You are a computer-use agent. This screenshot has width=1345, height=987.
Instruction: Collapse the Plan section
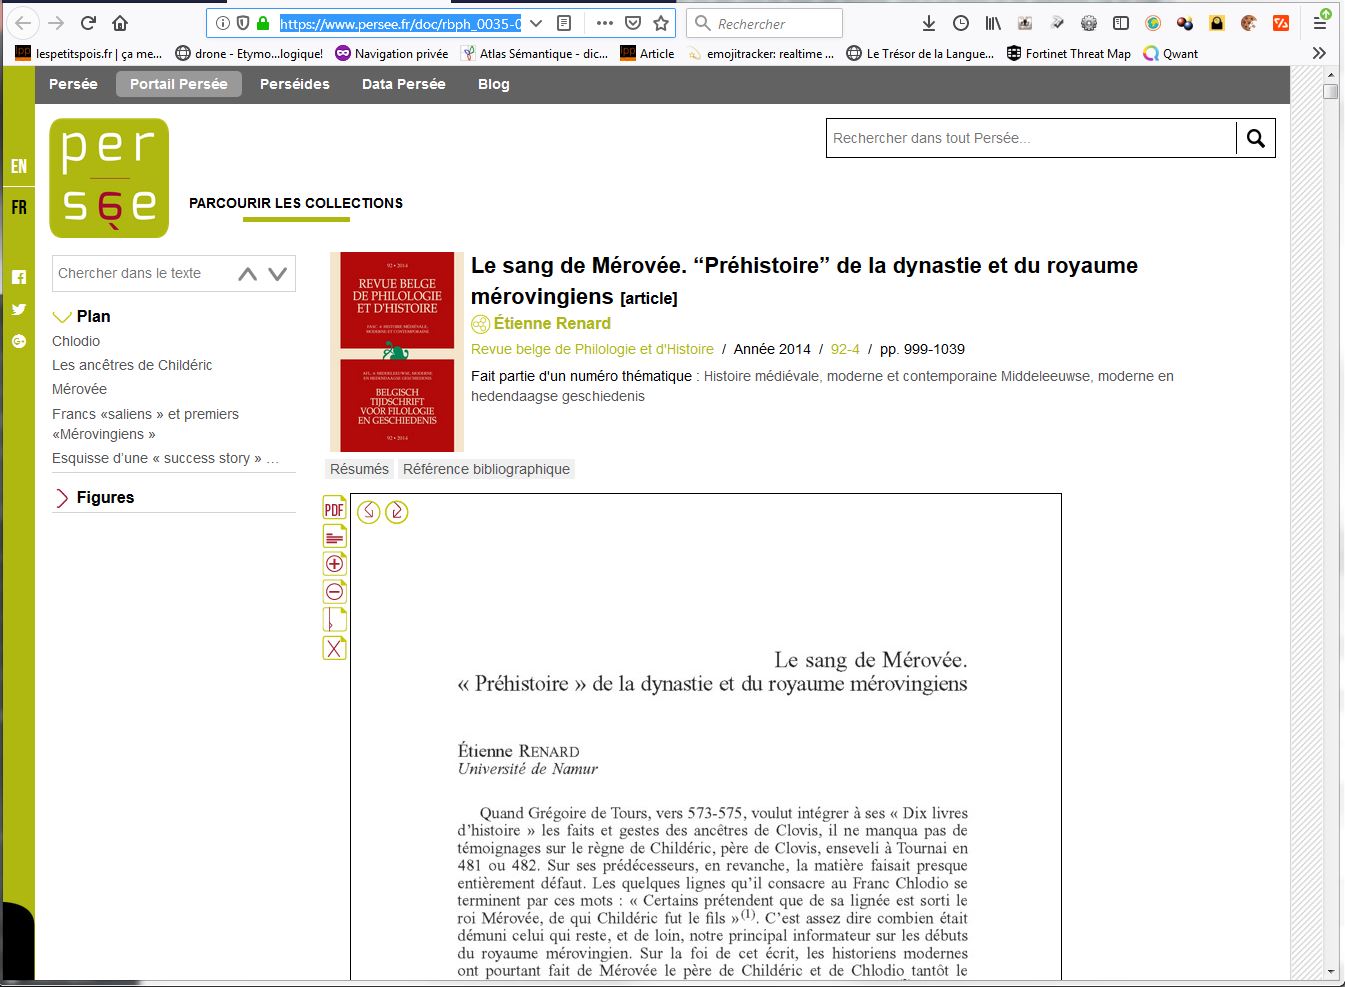tap(62, 317)
